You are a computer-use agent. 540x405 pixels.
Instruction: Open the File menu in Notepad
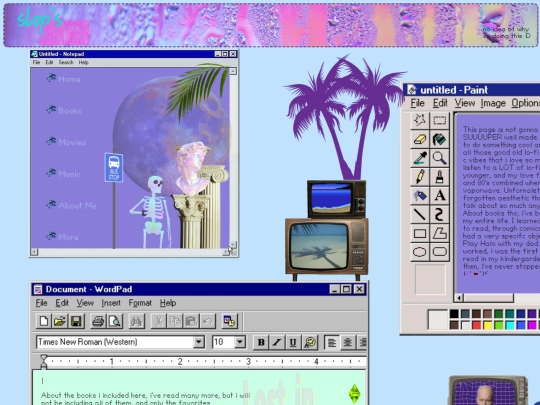36,62
